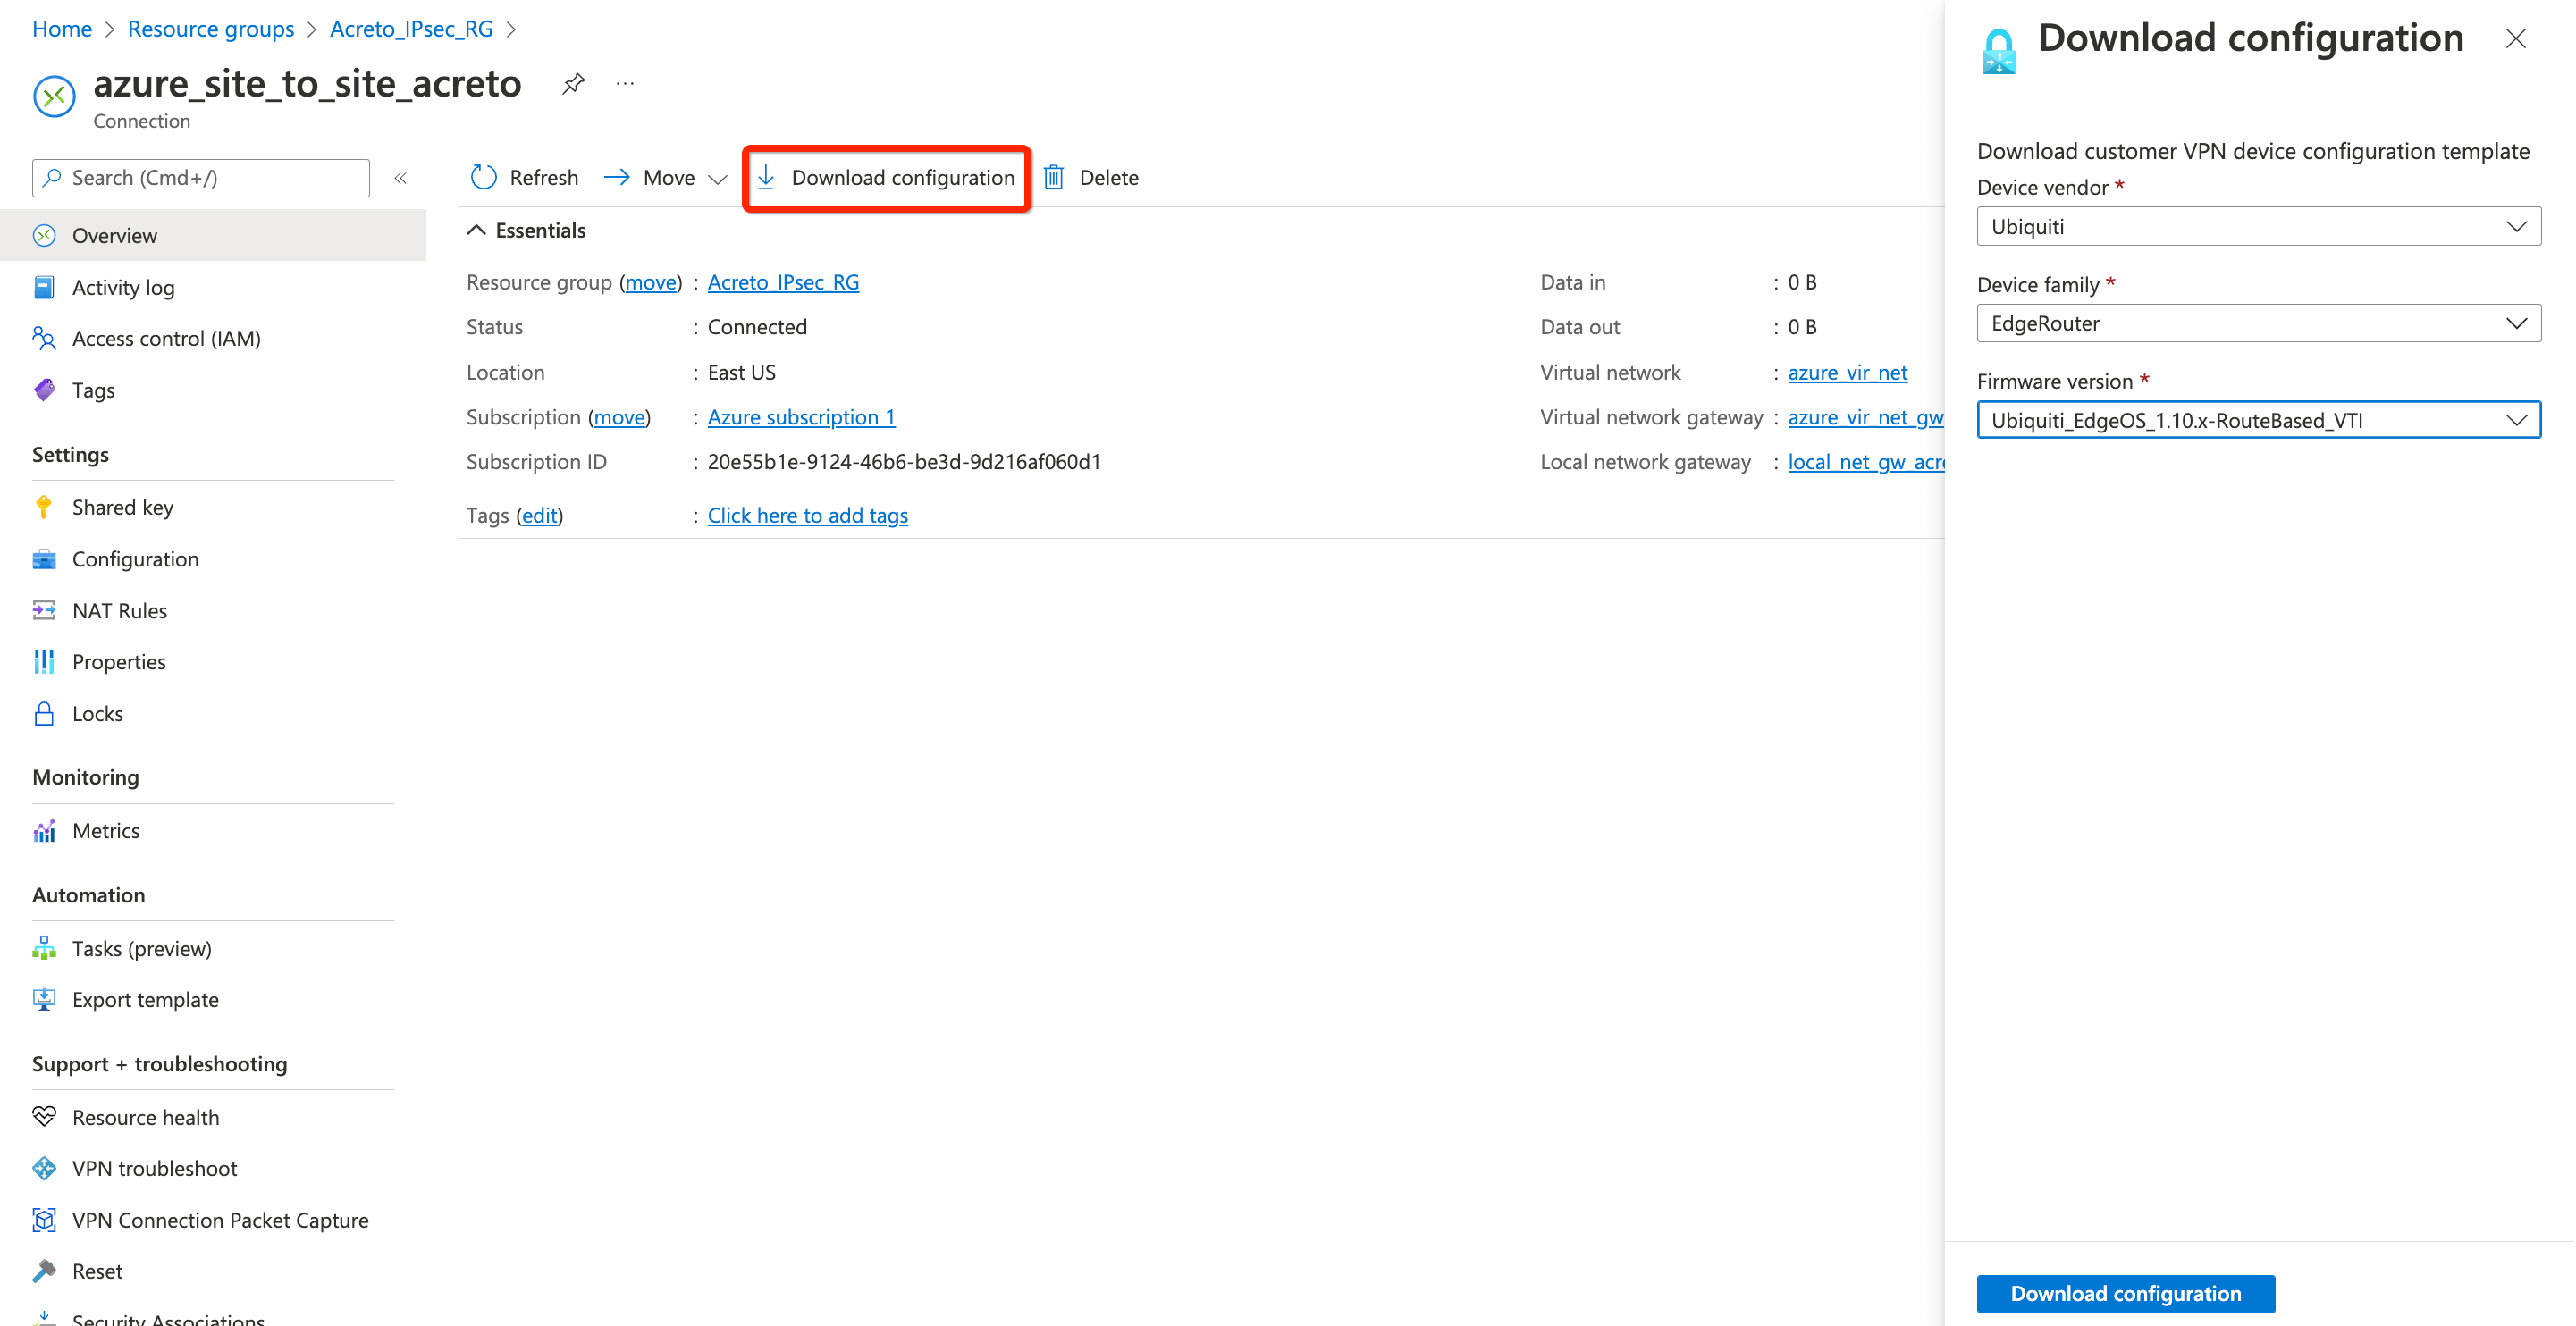Click the Locks padlock icon
Image resolution: width=2576 pixels, height=1326 pixels.
click(44, 713)
